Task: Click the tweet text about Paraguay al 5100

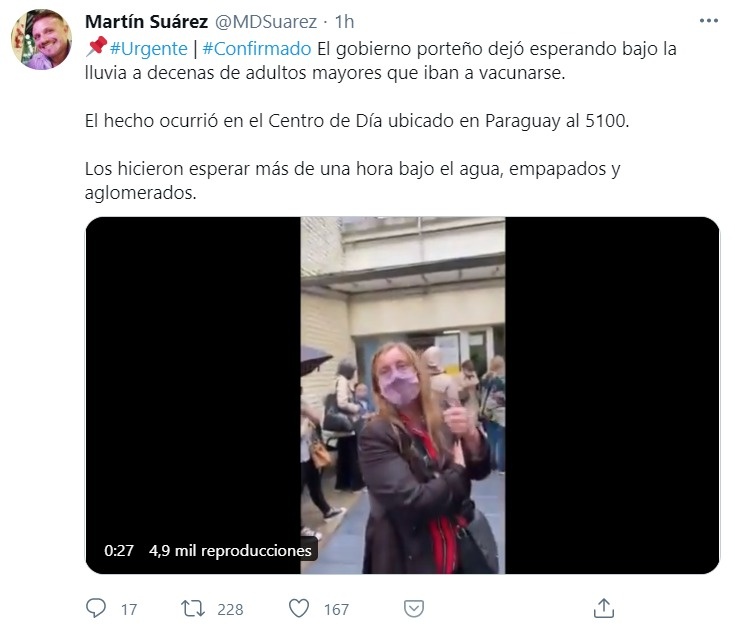Action: [357, 121]
